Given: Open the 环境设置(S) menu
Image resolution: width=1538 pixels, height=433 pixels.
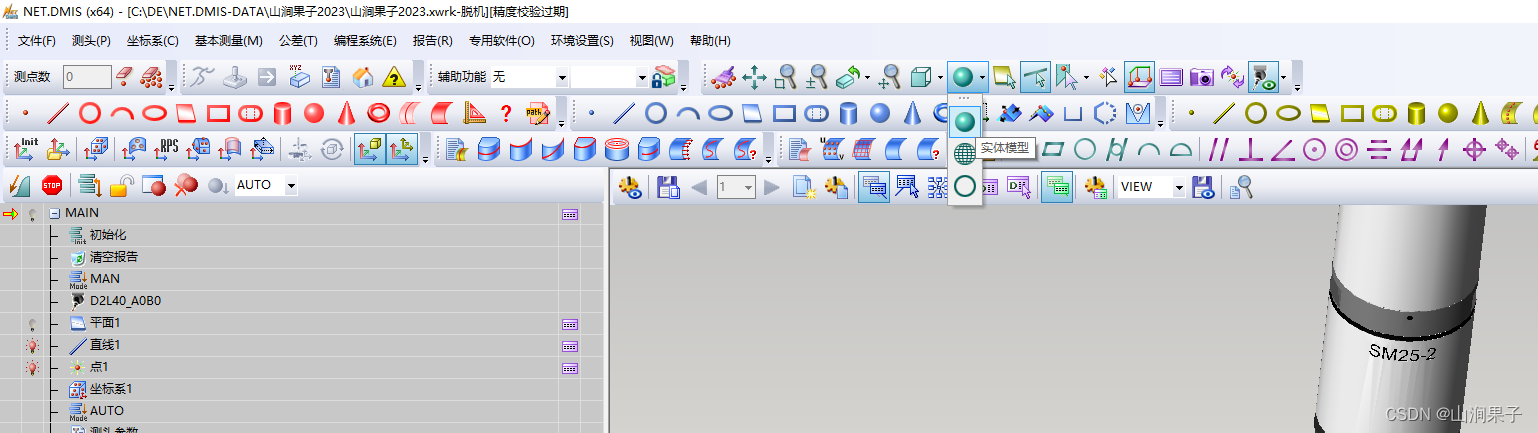Looking at the screenshot, I should [x=582, y=41].
